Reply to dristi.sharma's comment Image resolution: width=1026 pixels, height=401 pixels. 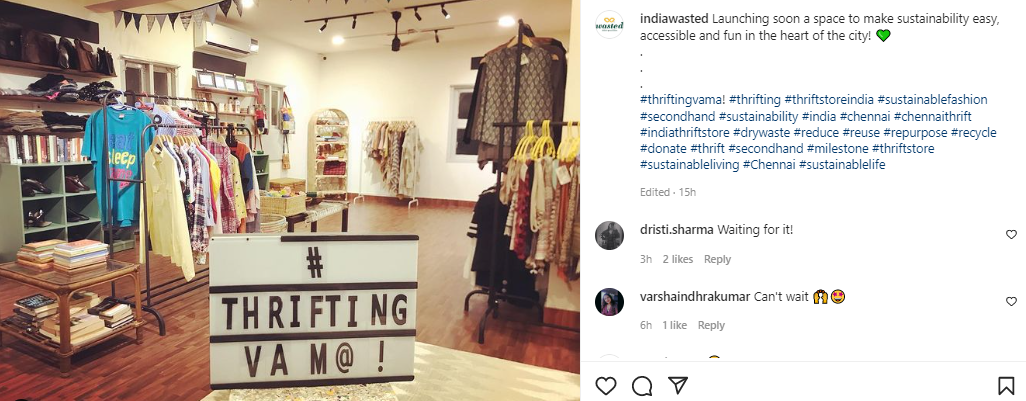[717, 259]
